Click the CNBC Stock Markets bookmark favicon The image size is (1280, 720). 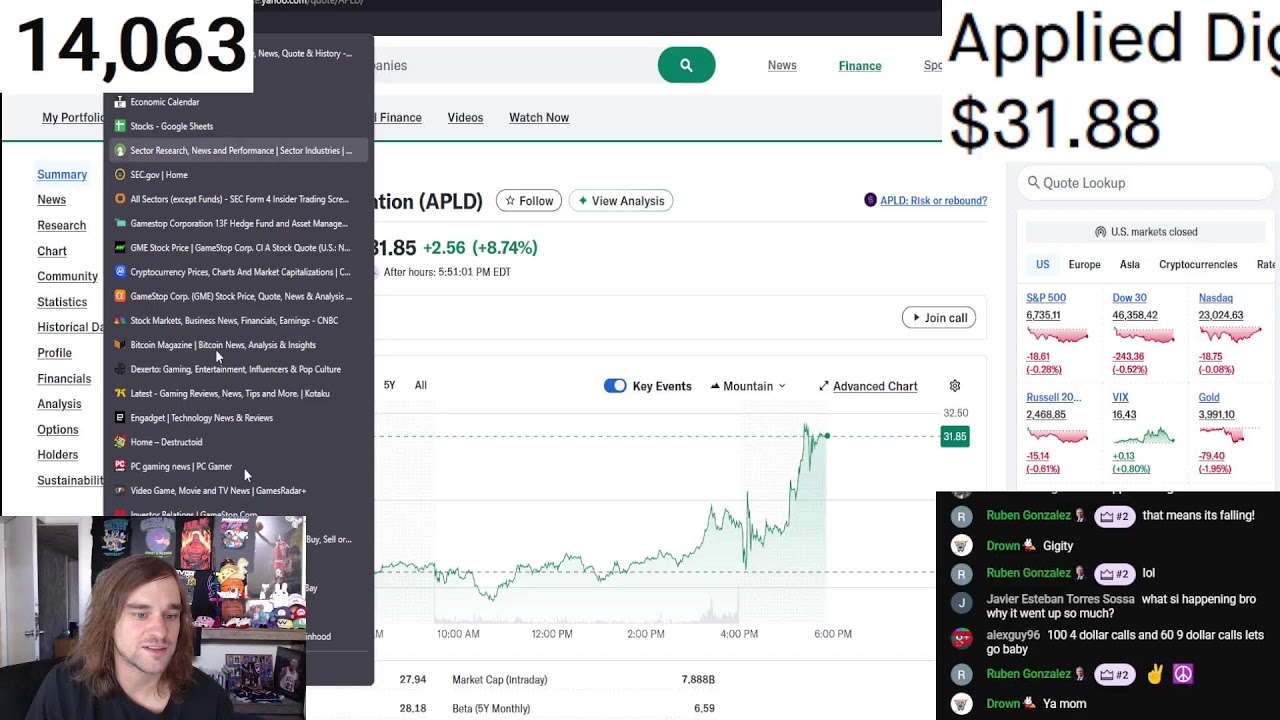click(x=120, y=320)
